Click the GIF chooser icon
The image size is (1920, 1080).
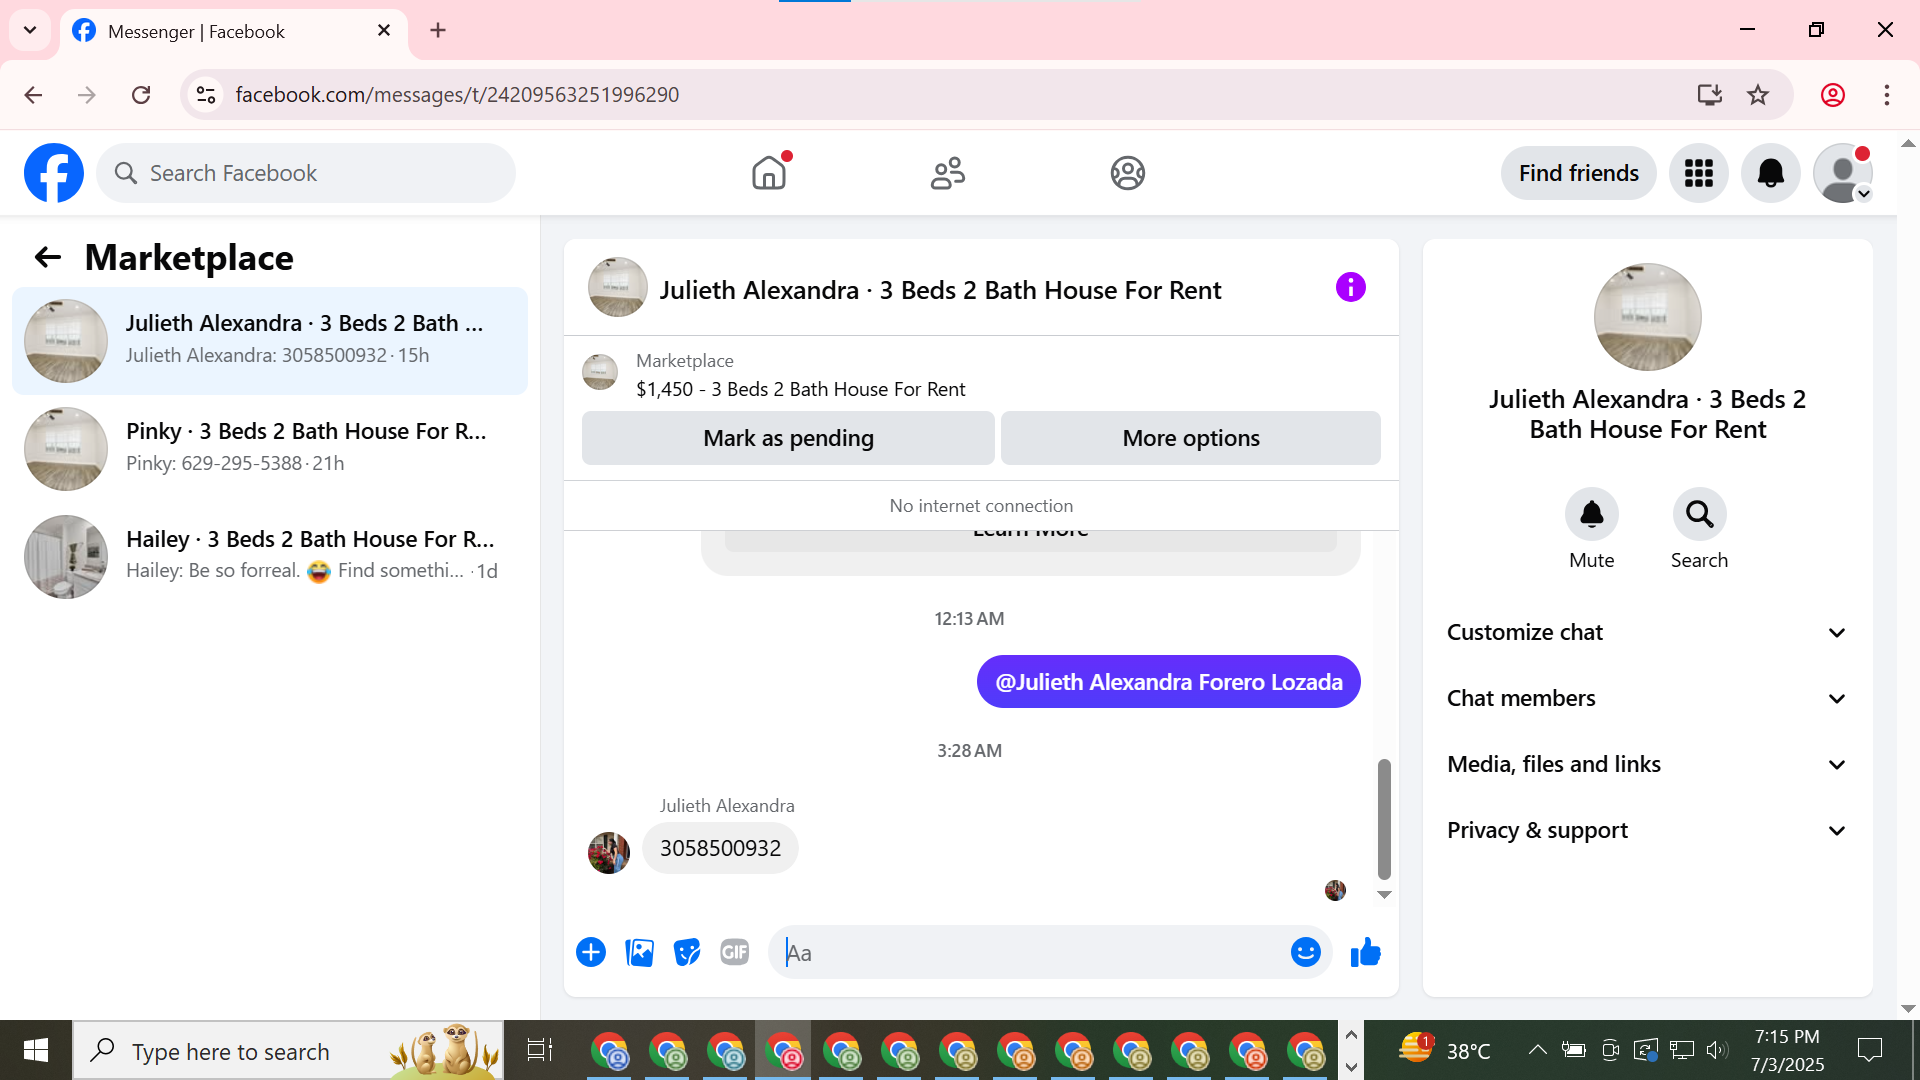[735, 952]
